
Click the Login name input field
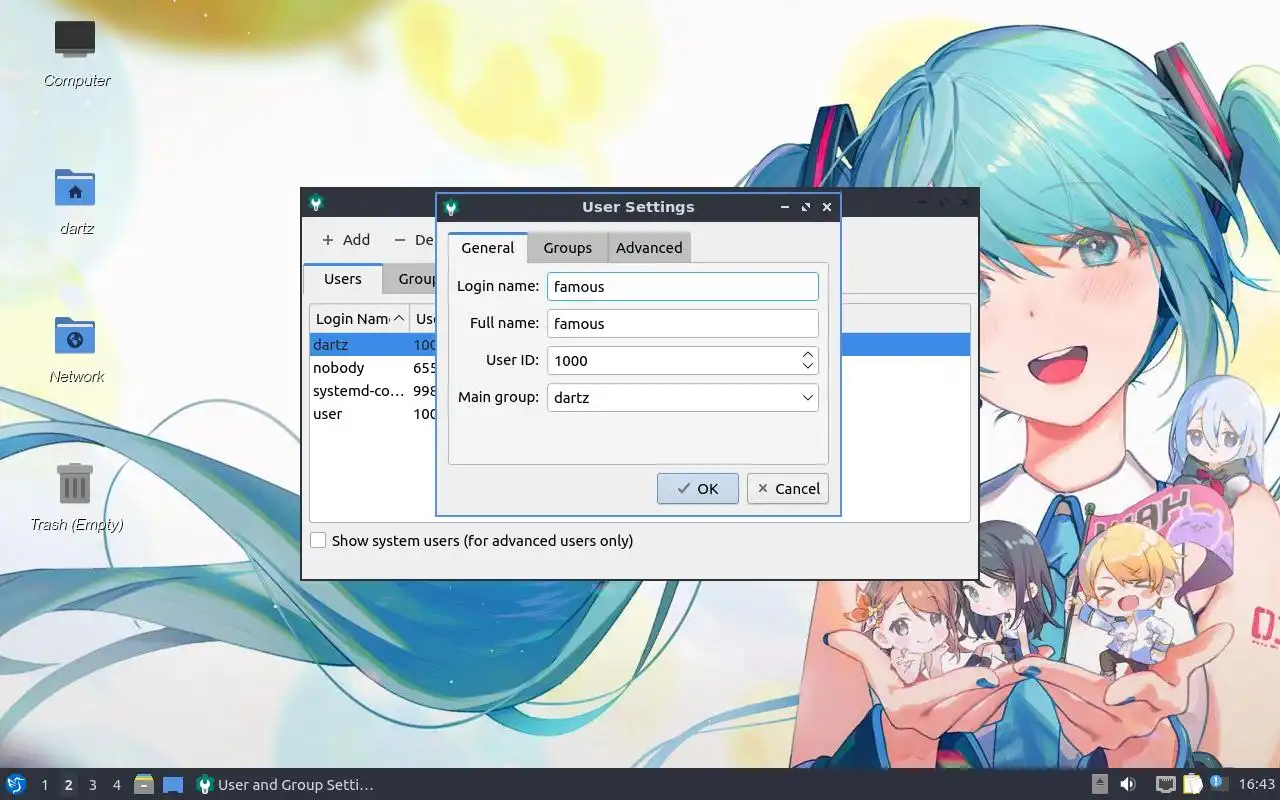coord(683,286)
